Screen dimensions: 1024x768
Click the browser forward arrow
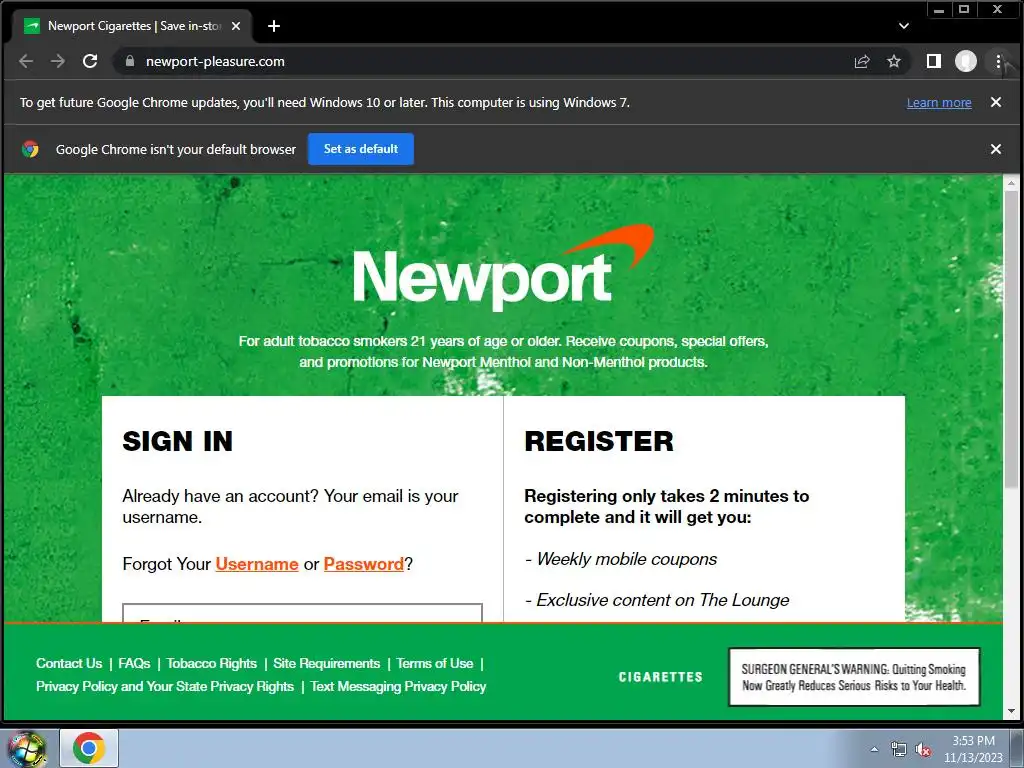coord(58,61)
